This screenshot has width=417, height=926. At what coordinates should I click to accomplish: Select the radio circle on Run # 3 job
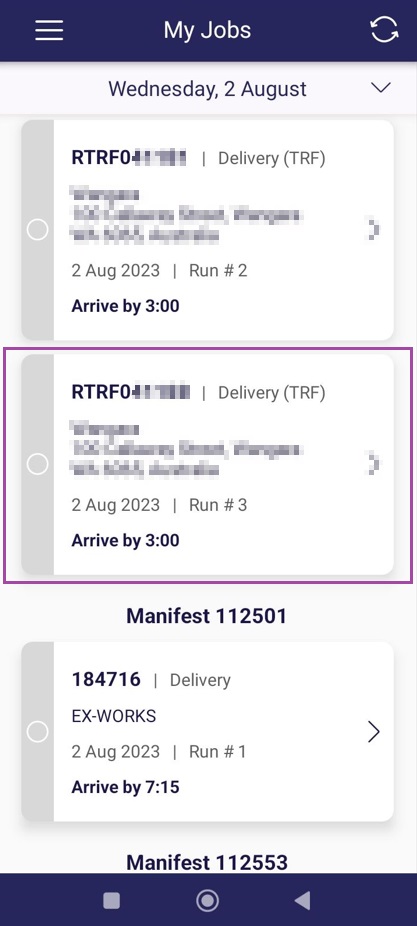point(38,464)
